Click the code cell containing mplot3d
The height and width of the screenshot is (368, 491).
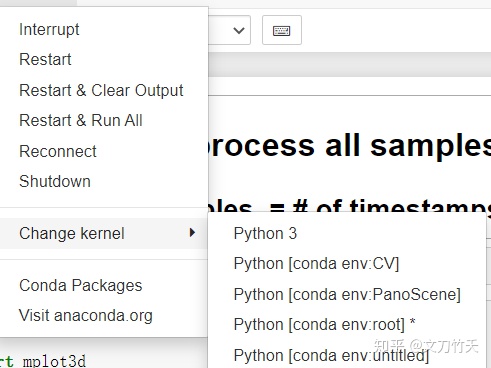(x=43, y=361)
